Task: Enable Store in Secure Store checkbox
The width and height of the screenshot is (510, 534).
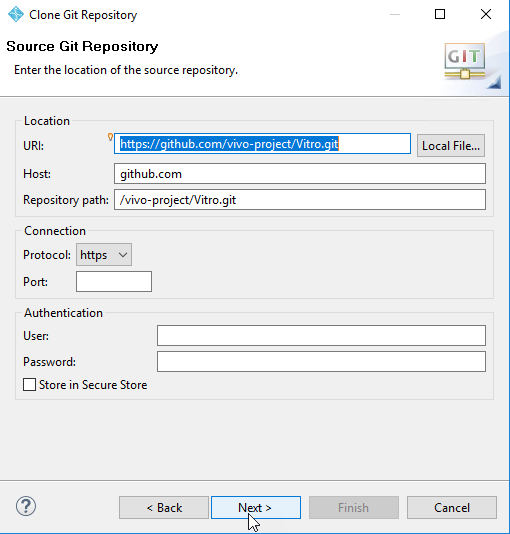Action: click(x=29, y=385)
